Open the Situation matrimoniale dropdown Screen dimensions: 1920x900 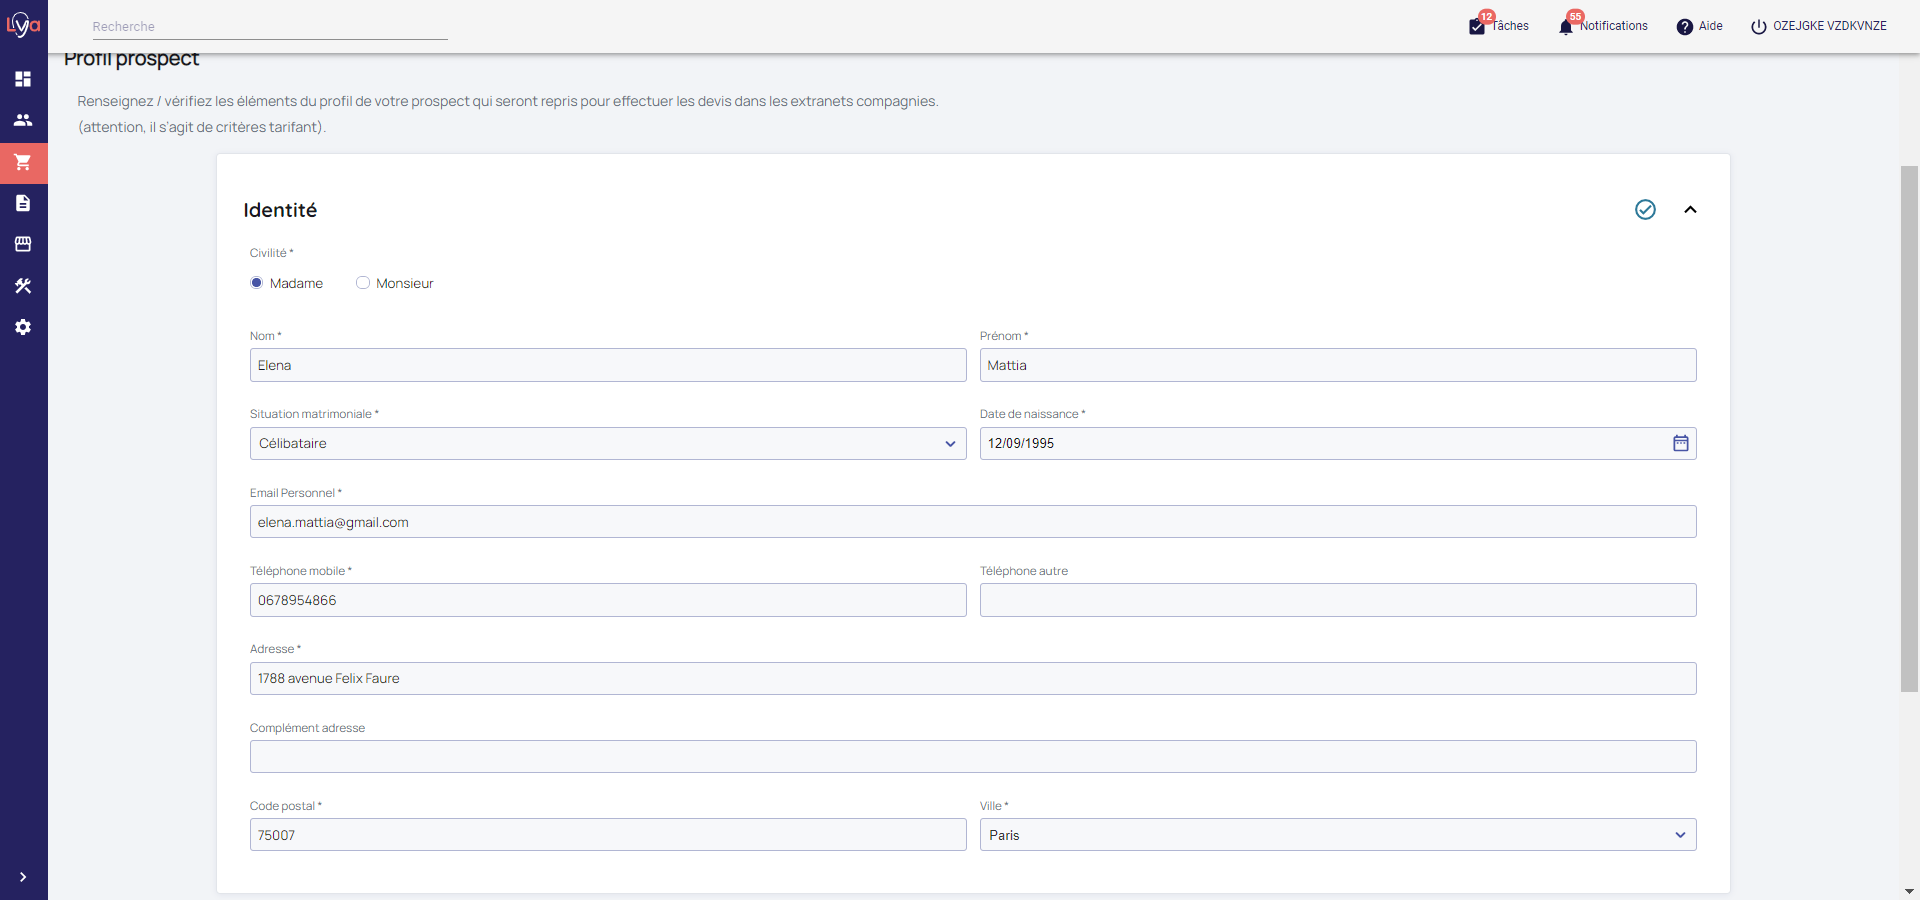pyautogui.click(x=607, y=443)
